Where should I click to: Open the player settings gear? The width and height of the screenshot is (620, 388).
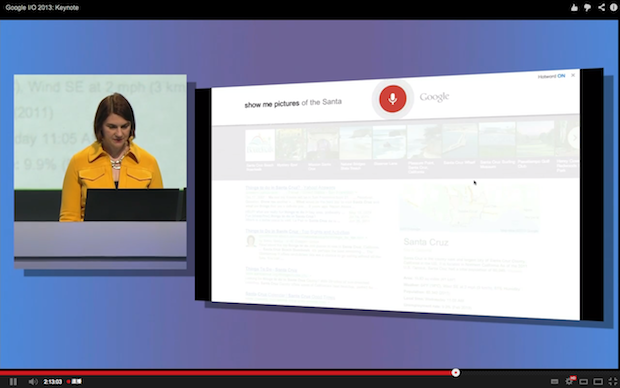click(x=570, y=381)
